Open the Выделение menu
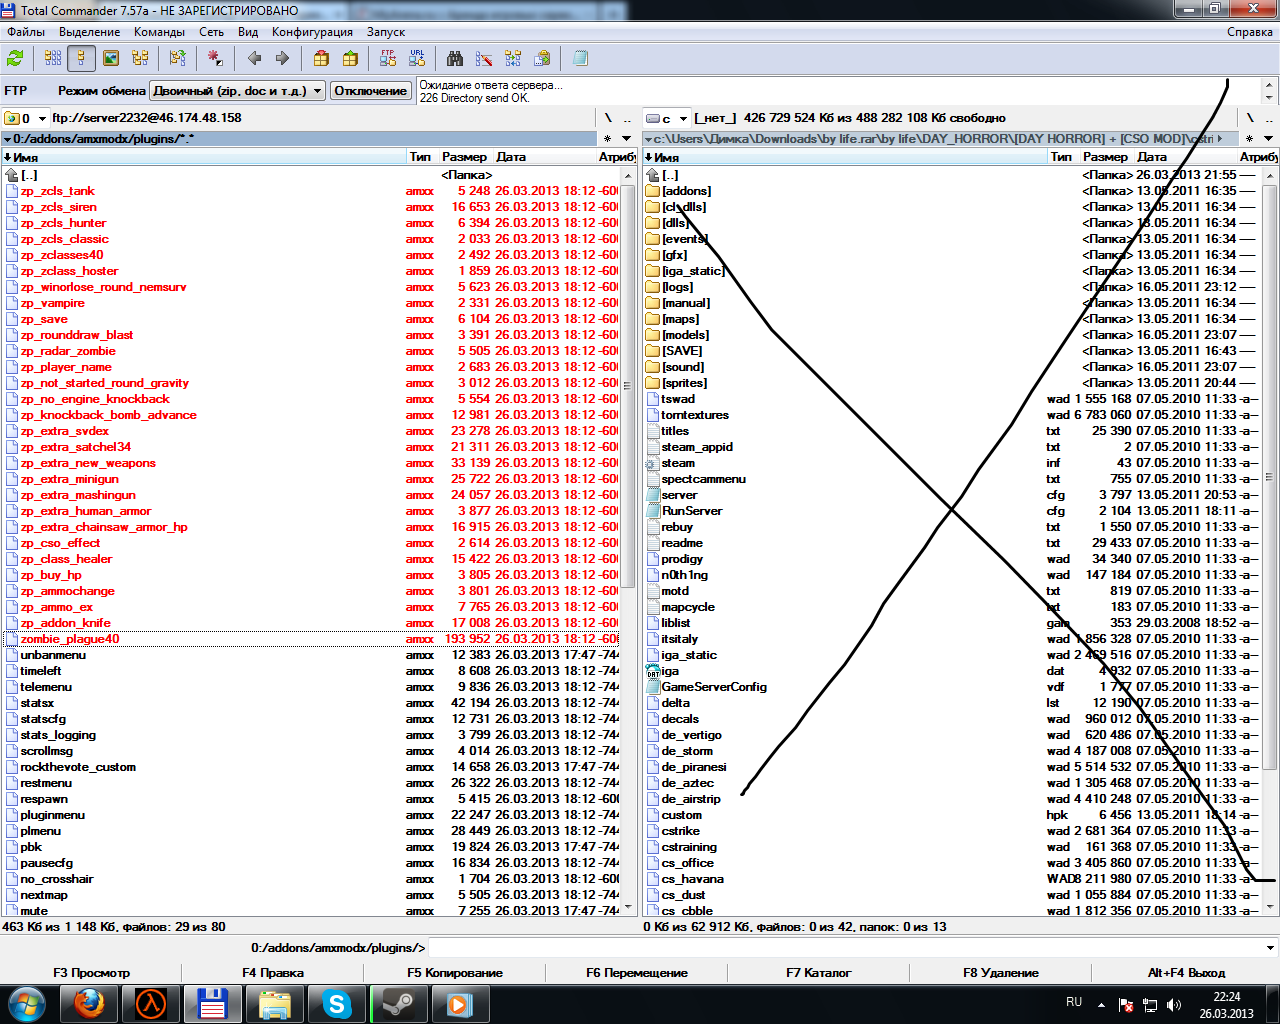1280x1024 pixels. pyautogui.click(x=90, y=32)
